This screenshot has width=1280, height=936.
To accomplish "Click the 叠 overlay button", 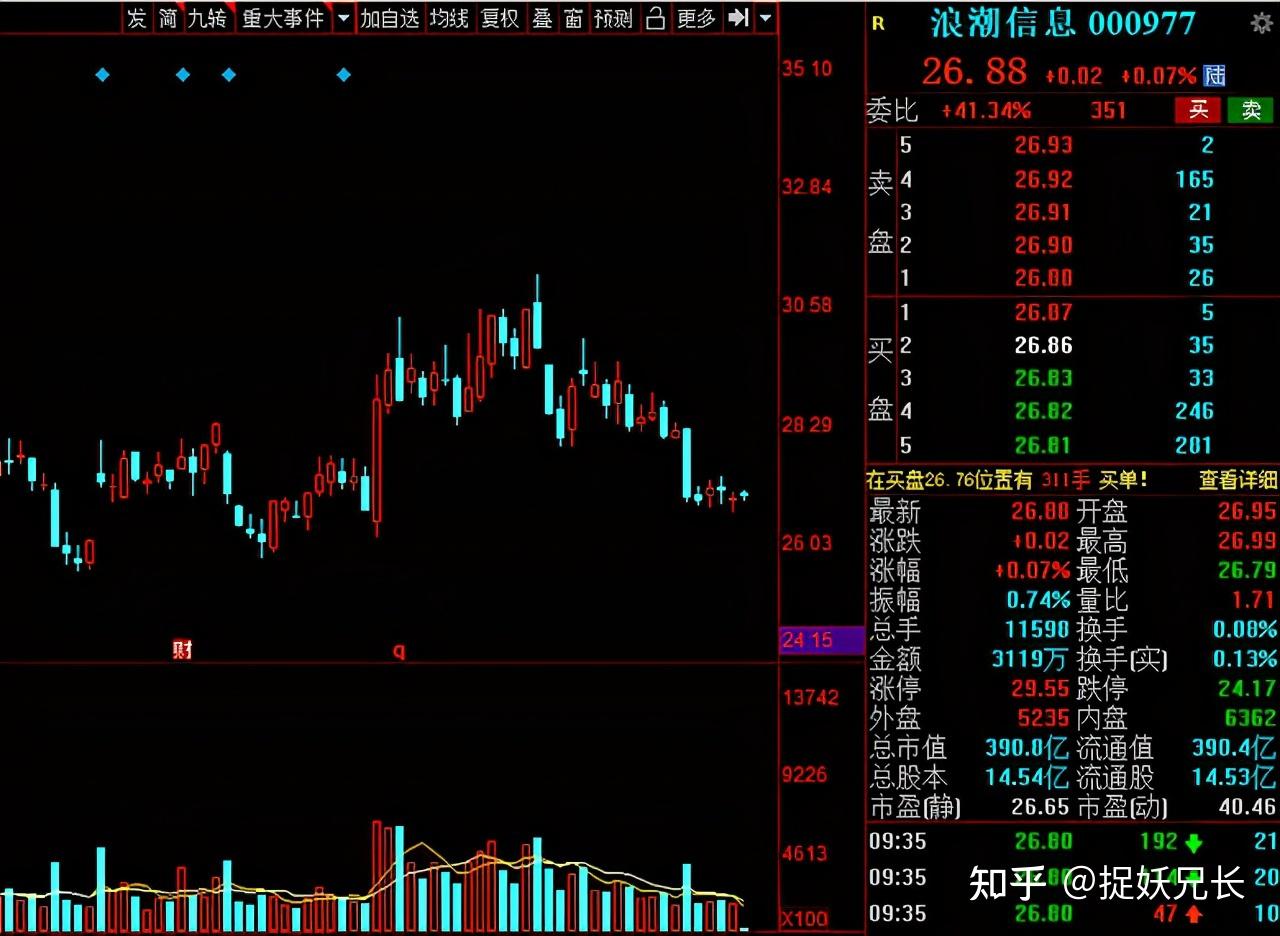I will pyautogui.click(x=542, y=18).
